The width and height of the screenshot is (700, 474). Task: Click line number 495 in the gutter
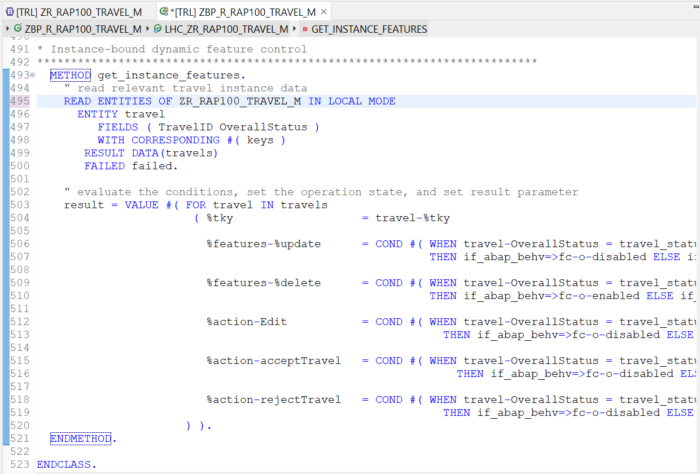pyautogui.click(x=19, y=101)
